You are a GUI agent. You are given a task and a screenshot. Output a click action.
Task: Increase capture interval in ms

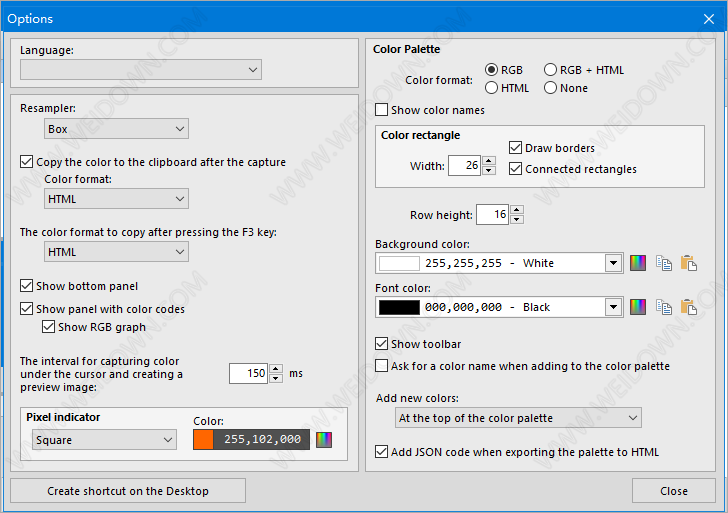[x=276, y=369]
